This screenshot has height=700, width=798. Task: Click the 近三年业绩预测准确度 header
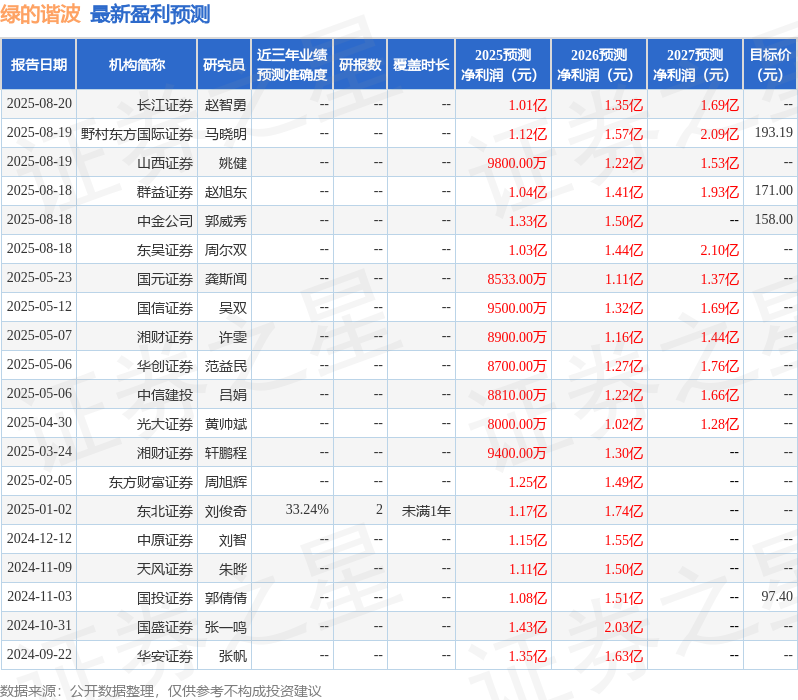click(292, 65)
